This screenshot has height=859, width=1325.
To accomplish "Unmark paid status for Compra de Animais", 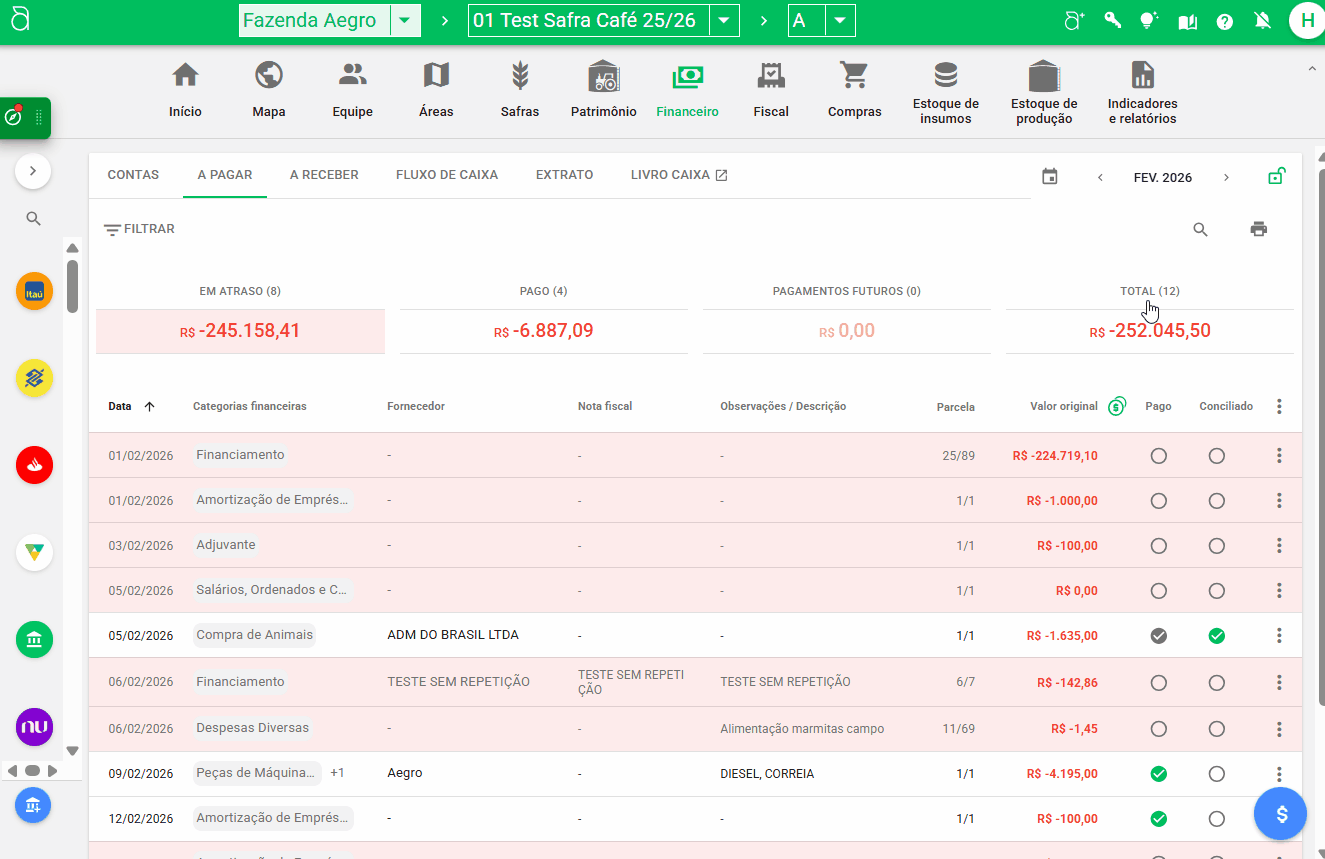I will coord(1158,636).
